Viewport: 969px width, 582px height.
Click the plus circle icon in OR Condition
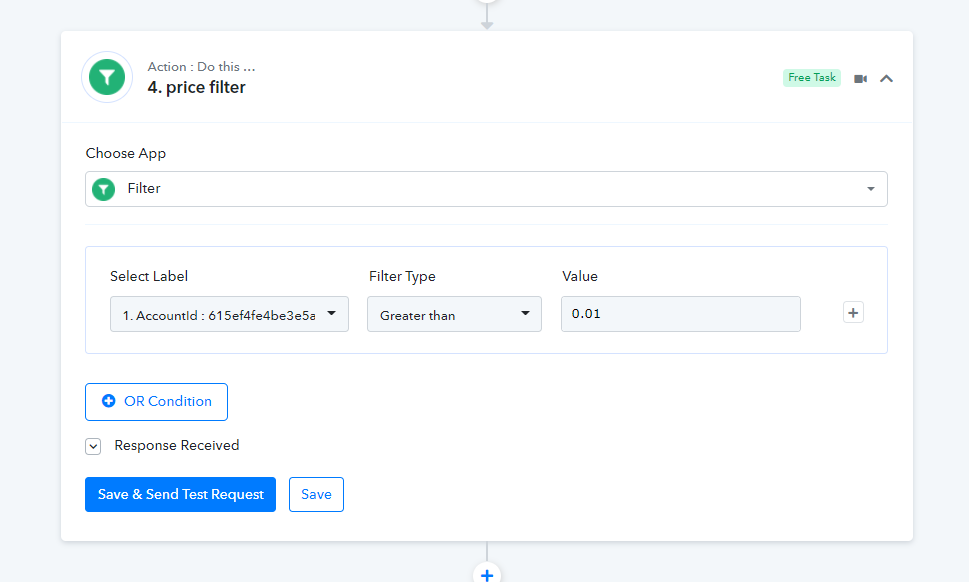109,401
